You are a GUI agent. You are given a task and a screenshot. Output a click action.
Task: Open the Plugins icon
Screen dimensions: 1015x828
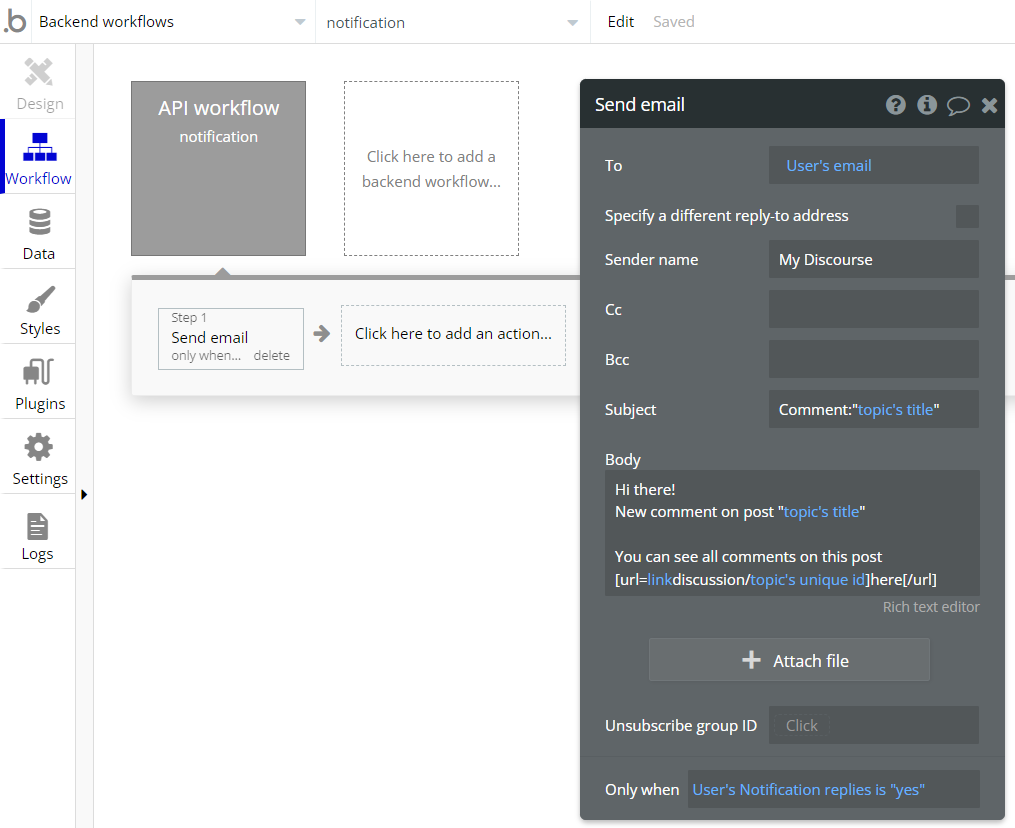tap(39, 374)
